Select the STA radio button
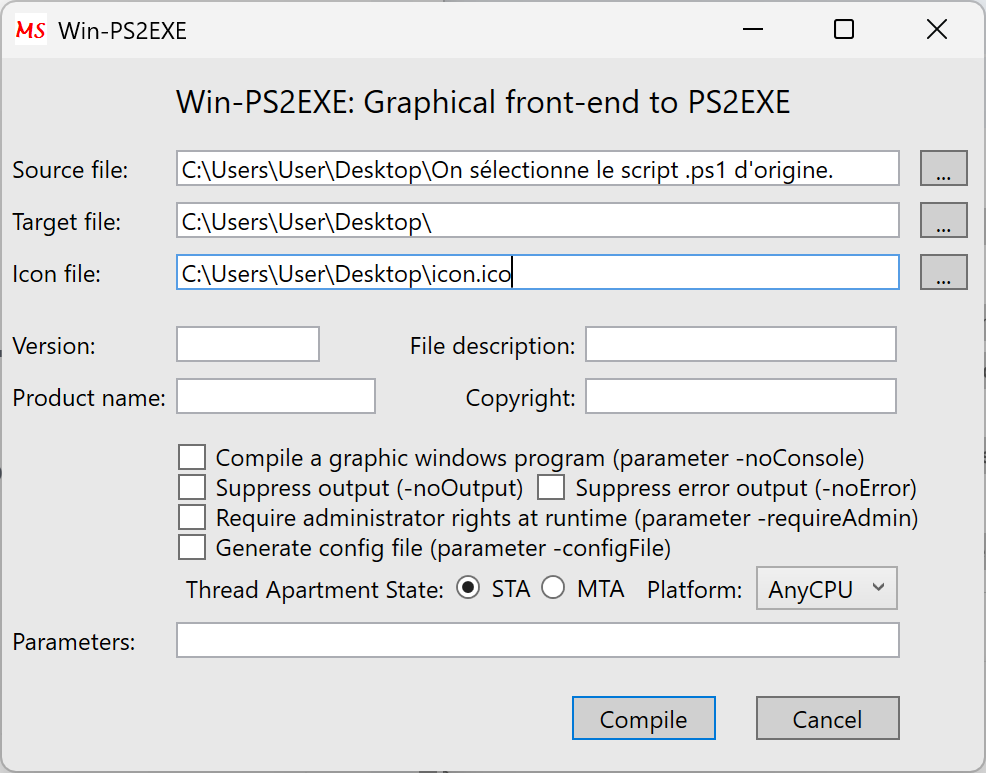The width and height of the screenshot is (986, 773). coord(468,589)
